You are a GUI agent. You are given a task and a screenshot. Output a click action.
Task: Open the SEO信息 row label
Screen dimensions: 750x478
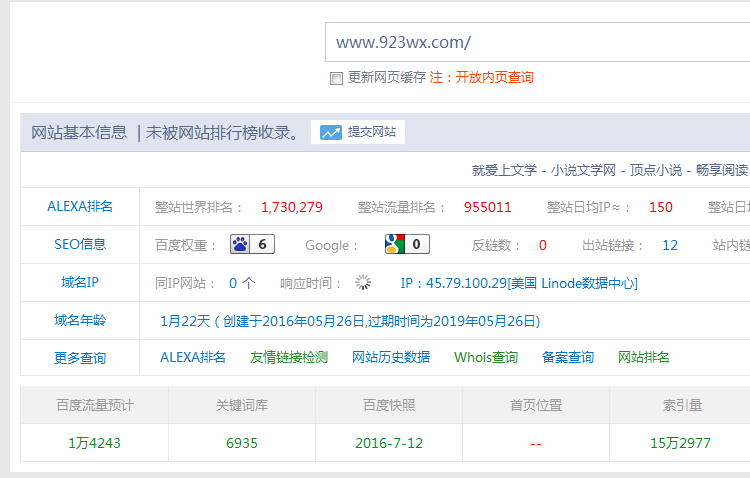tap(80, 244)
